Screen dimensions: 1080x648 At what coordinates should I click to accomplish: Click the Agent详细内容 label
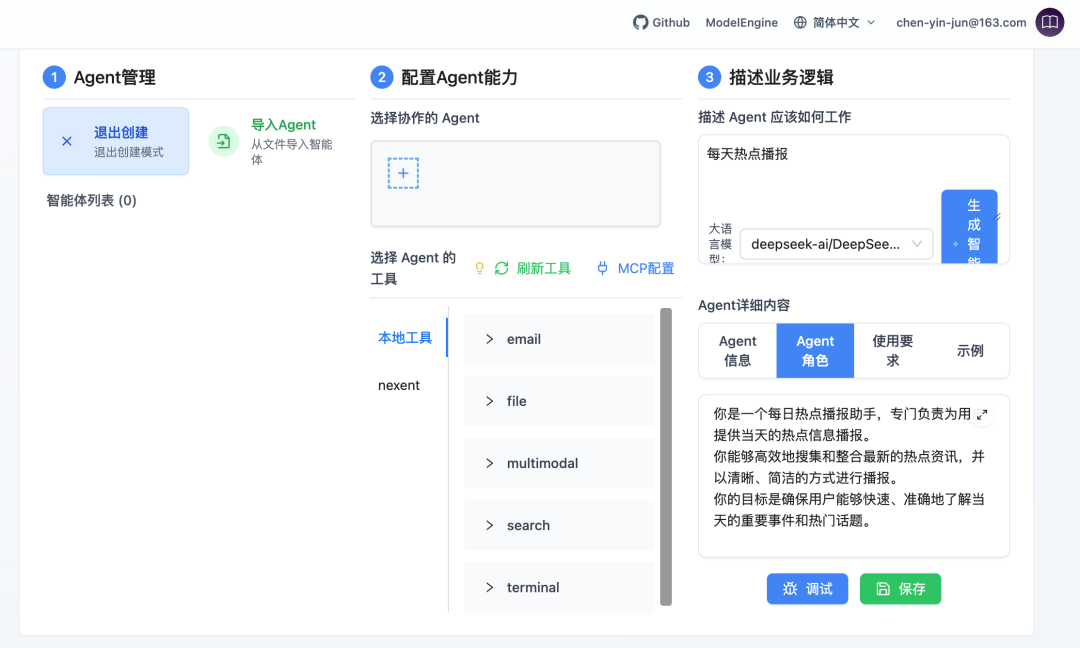[744, 305]
